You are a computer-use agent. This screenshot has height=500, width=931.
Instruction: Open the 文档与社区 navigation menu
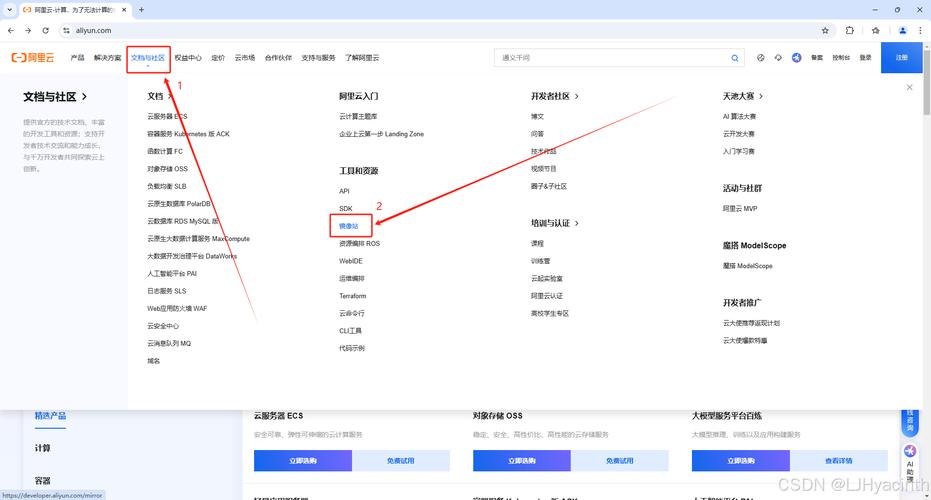click(148, 58)
